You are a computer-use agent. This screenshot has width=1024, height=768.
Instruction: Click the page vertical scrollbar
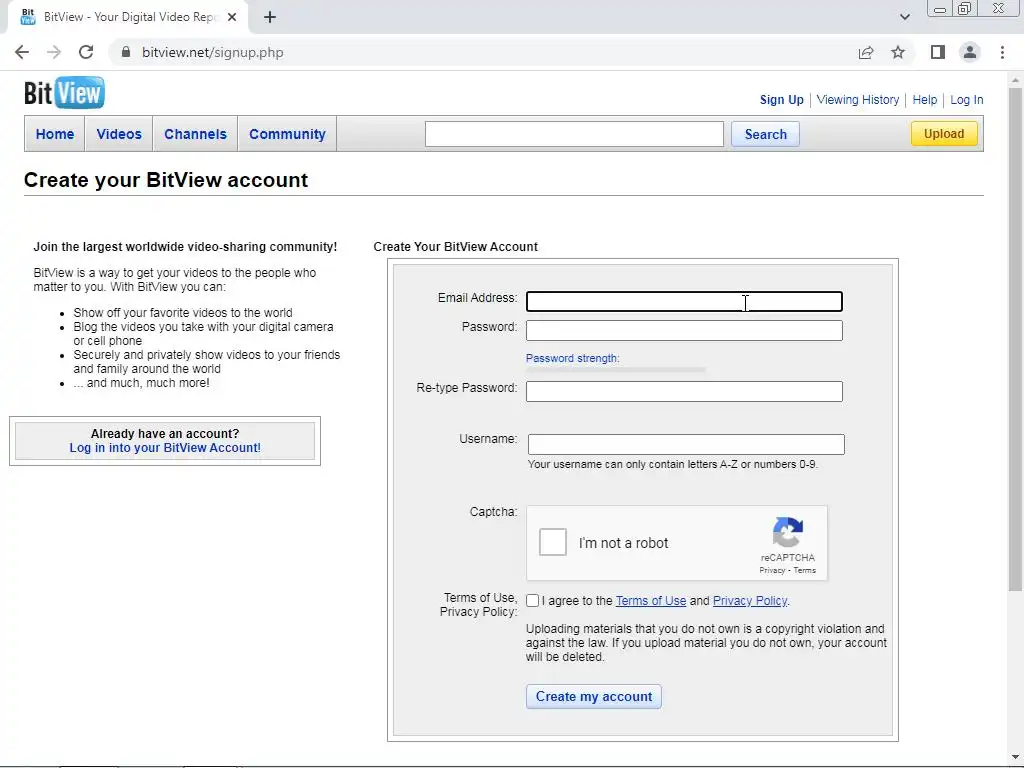[x=1015, y=340]
